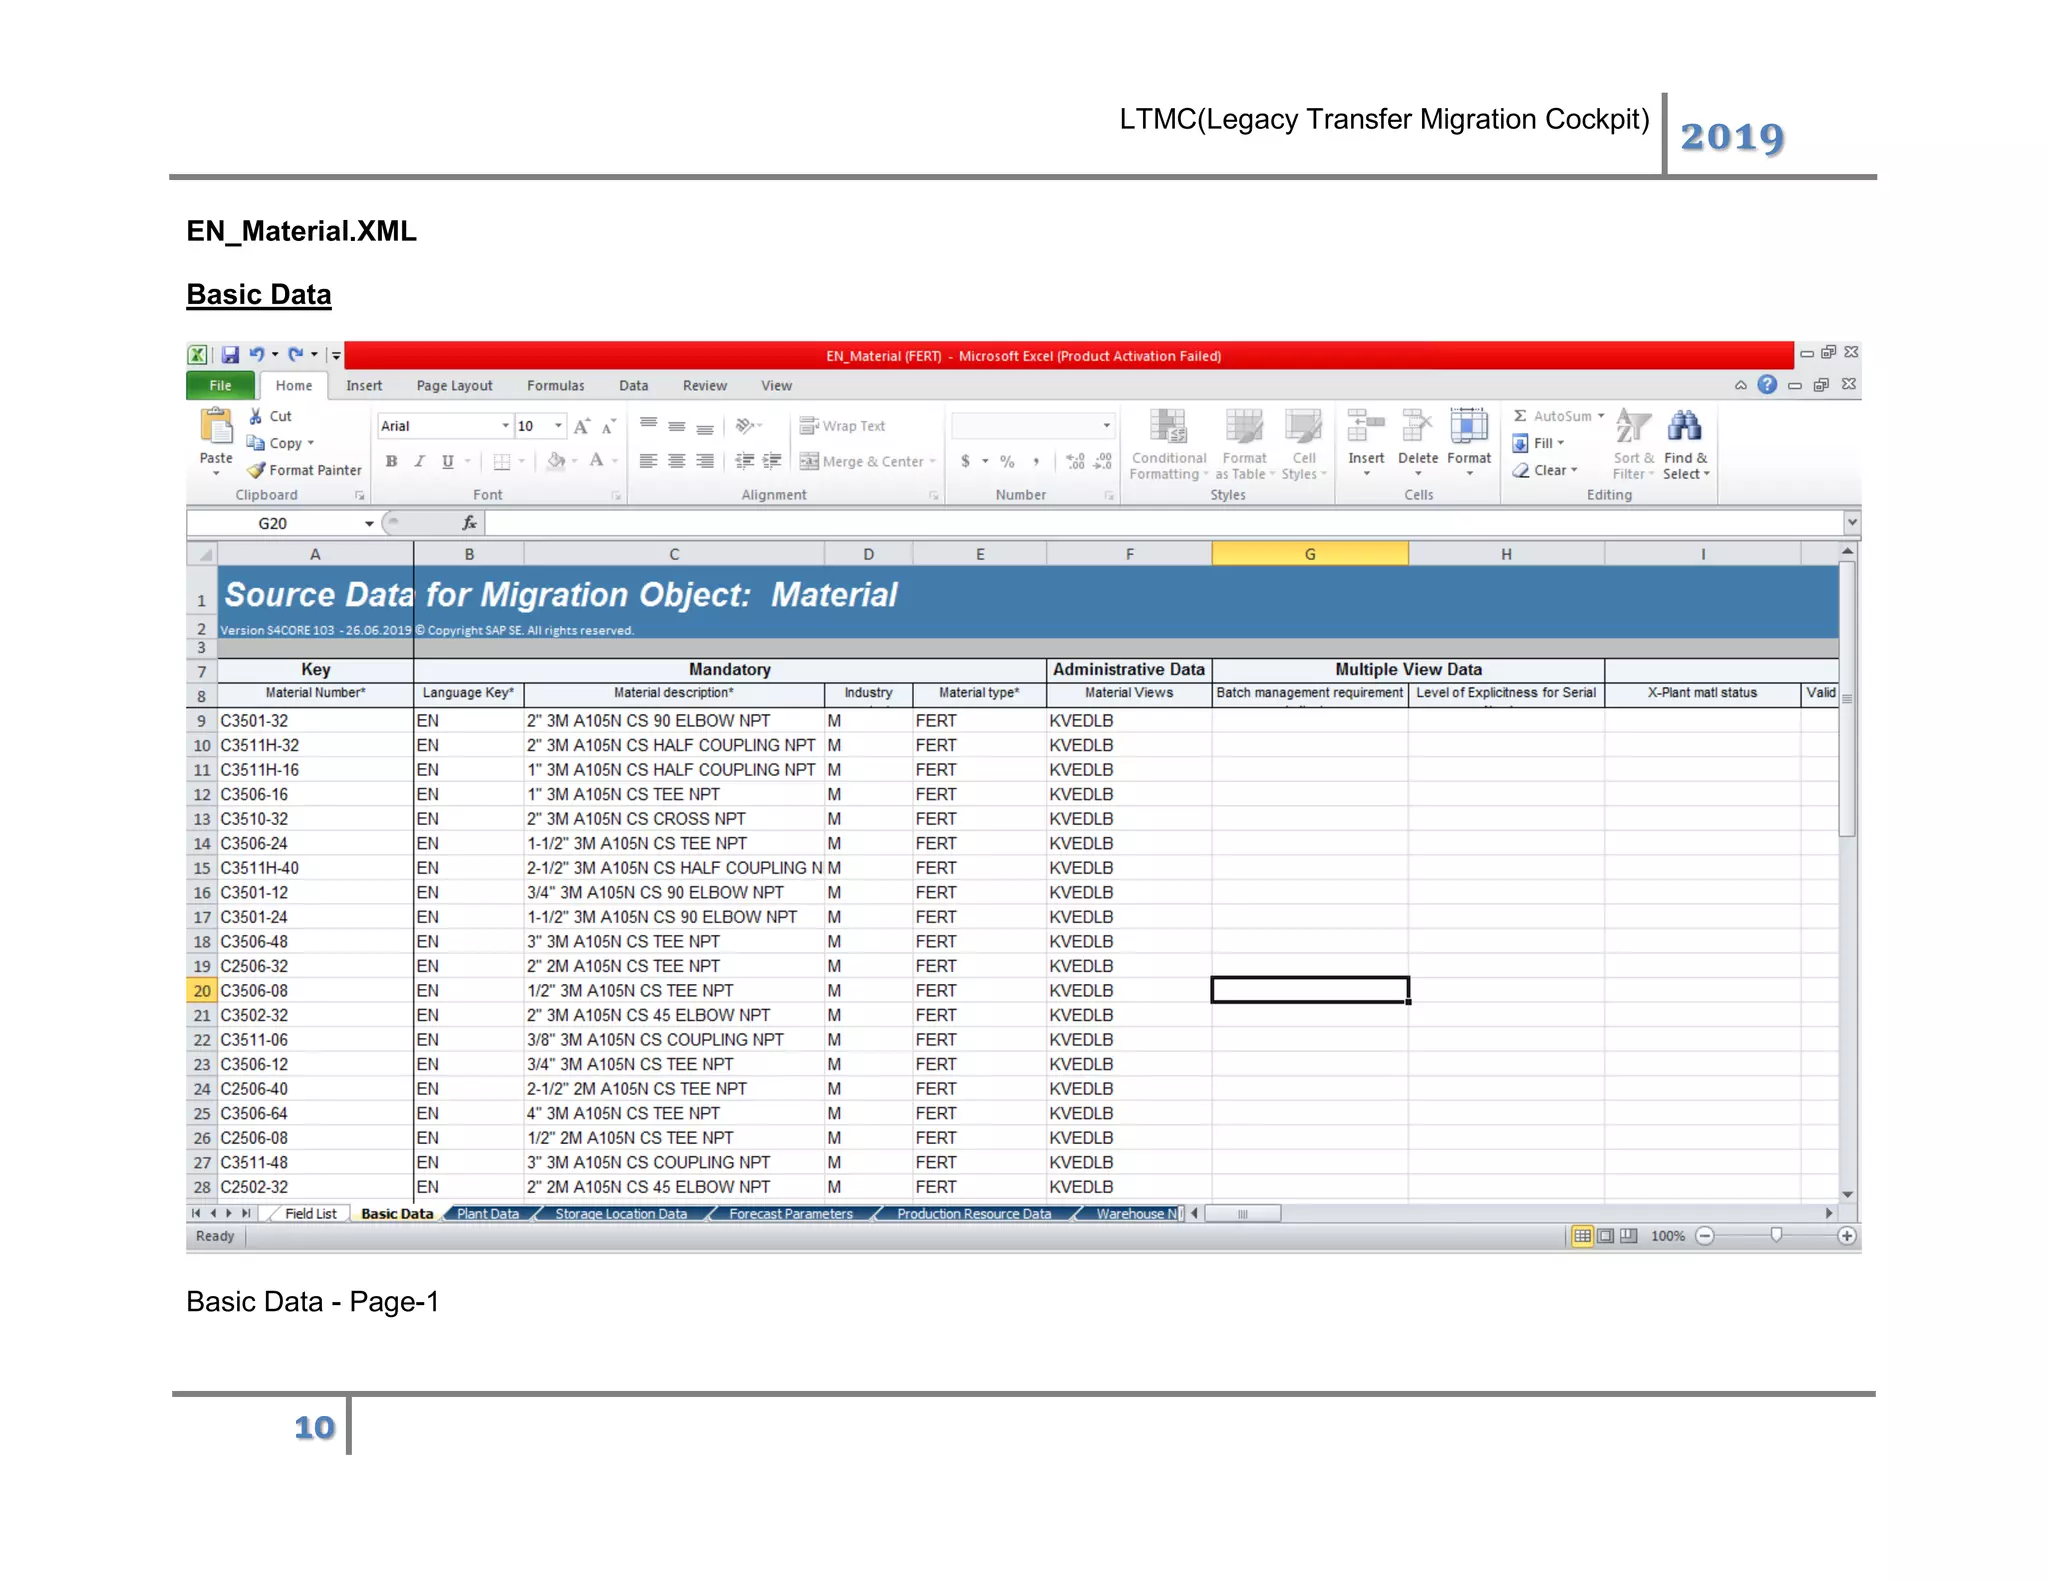Click the Format as Table icon

point(1243,427)
